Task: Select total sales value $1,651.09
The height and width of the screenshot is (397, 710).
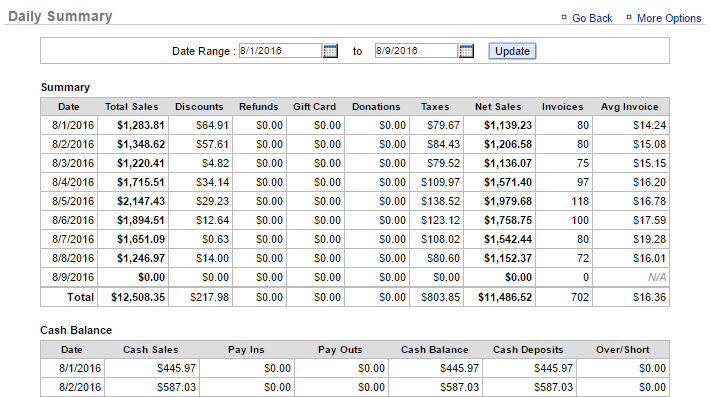Action: [x=141, y=239]
